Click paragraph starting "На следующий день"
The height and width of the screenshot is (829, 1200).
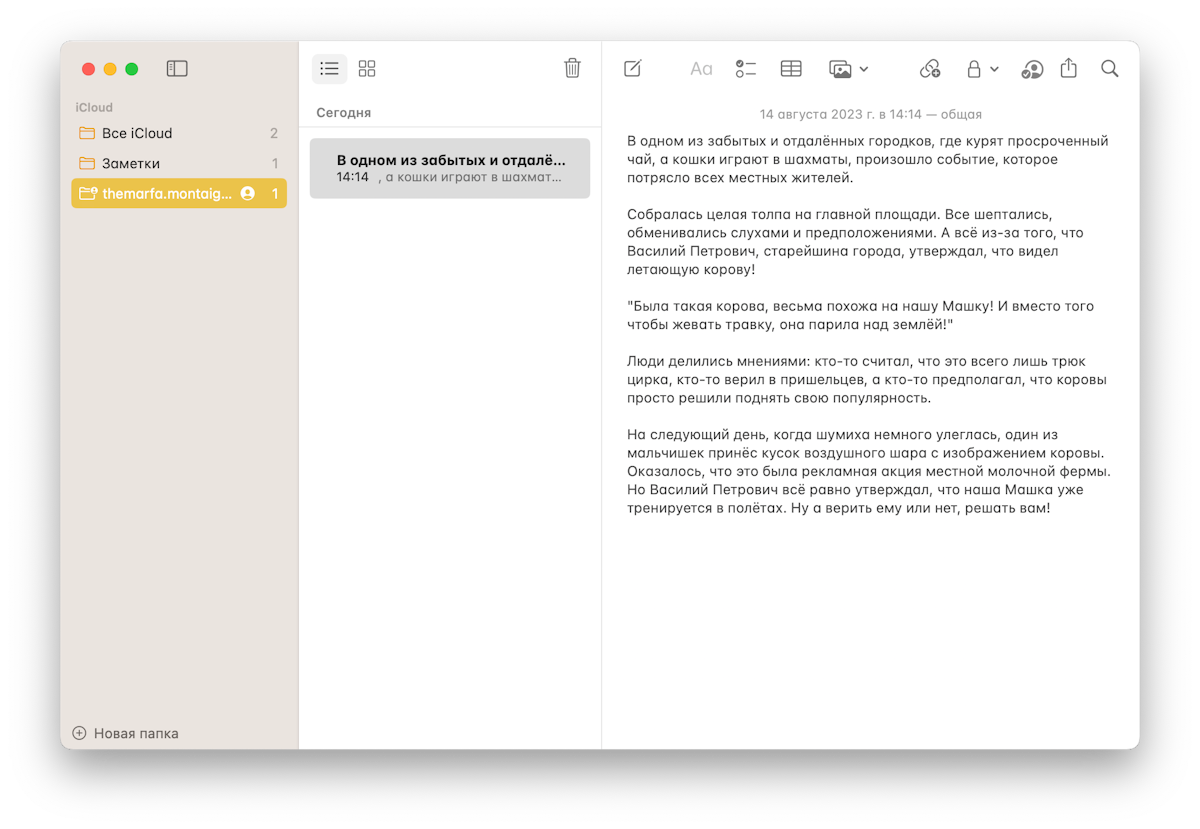[869, 471]
